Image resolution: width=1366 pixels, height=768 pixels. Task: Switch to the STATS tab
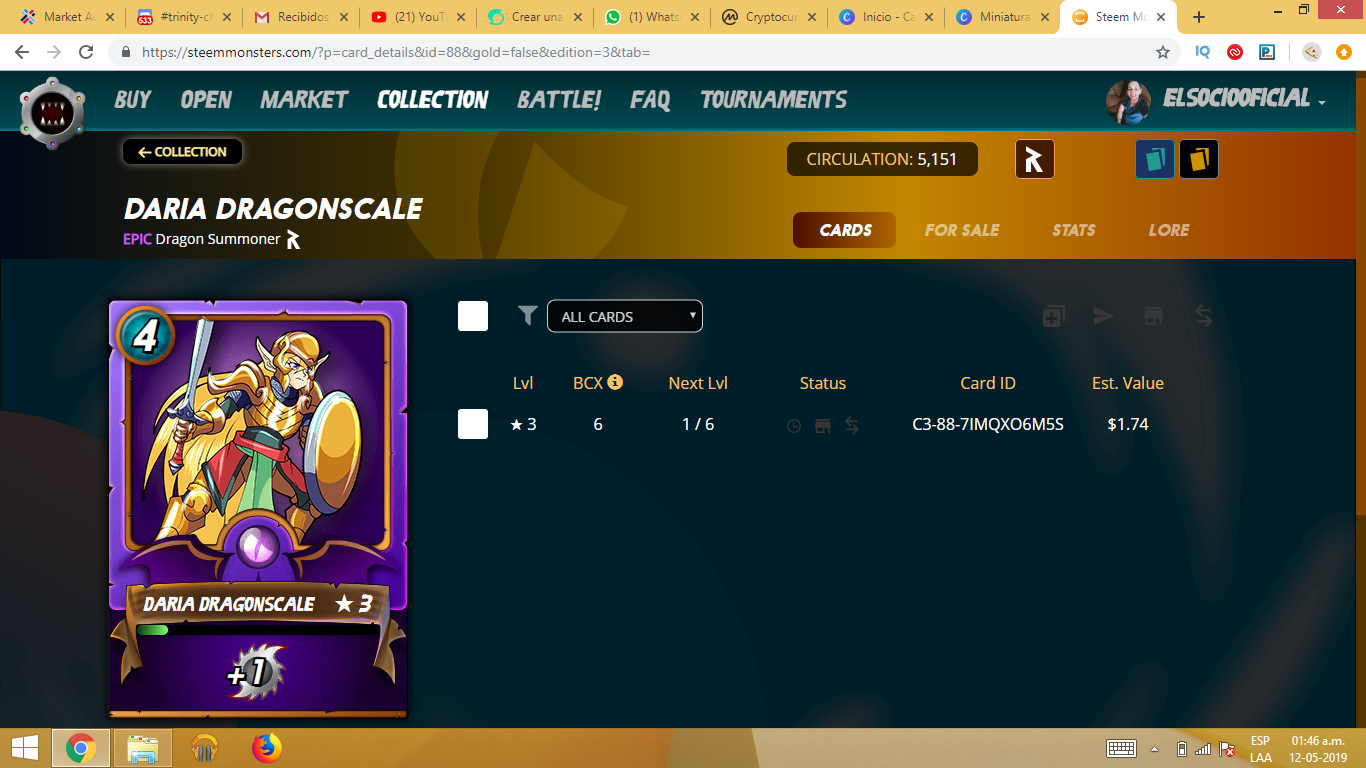pos(1074,230)
